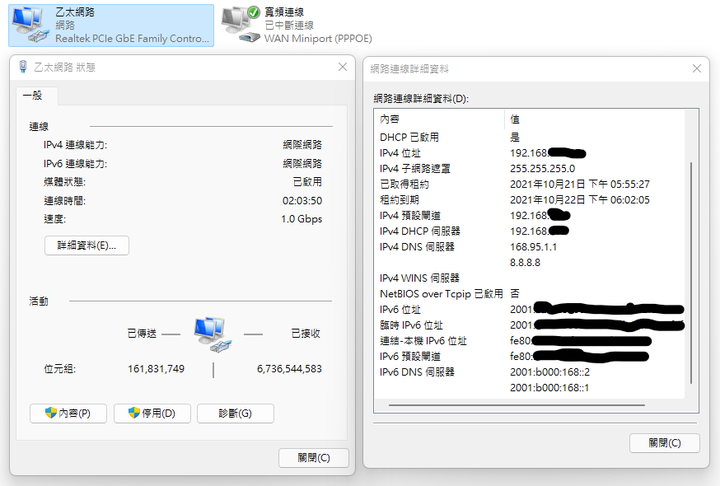Click the value 2001:b000:168::1

549,387
